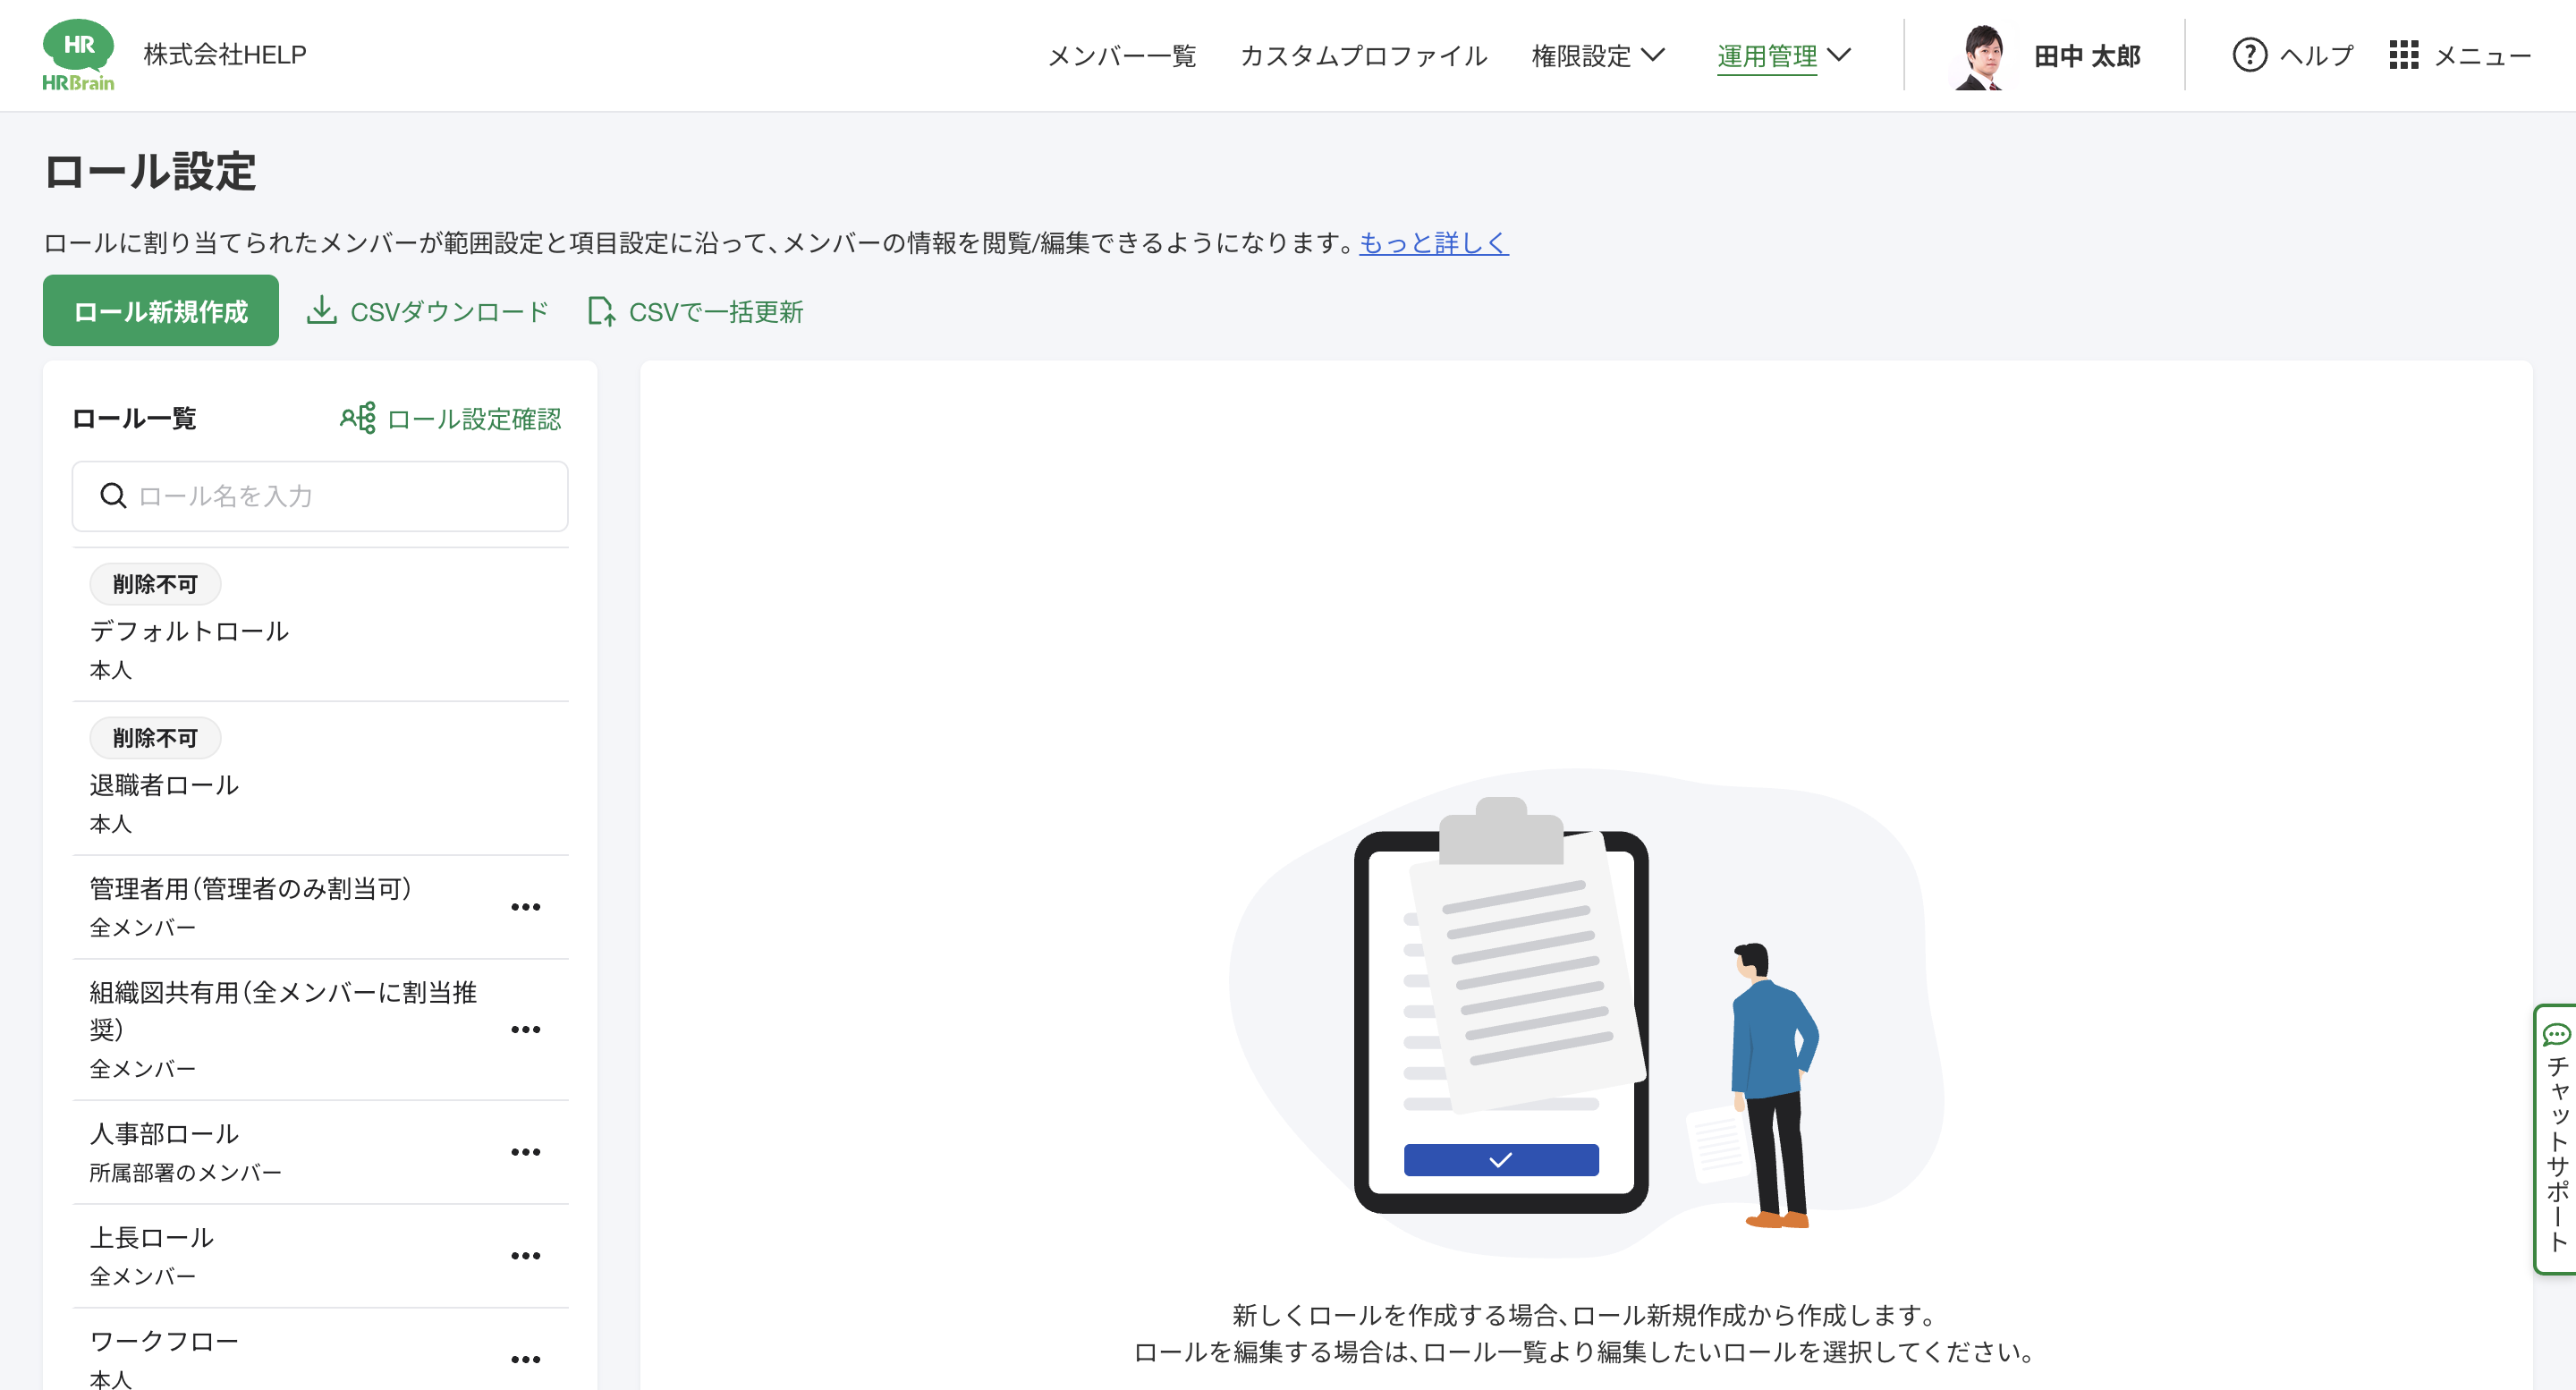
Task: Open the grid メニュー icon
Action: click(2403, 55)
